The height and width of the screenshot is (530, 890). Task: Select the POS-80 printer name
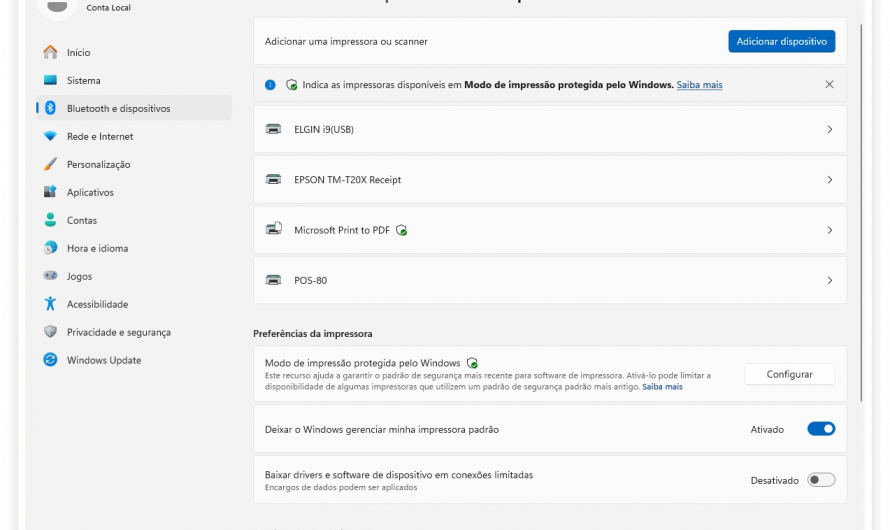coord(310,280)
